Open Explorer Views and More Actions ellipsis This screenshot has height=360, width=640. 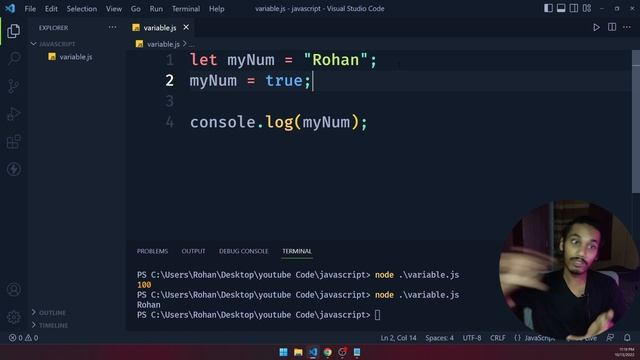pyautogui.click(x=112, y=27)
